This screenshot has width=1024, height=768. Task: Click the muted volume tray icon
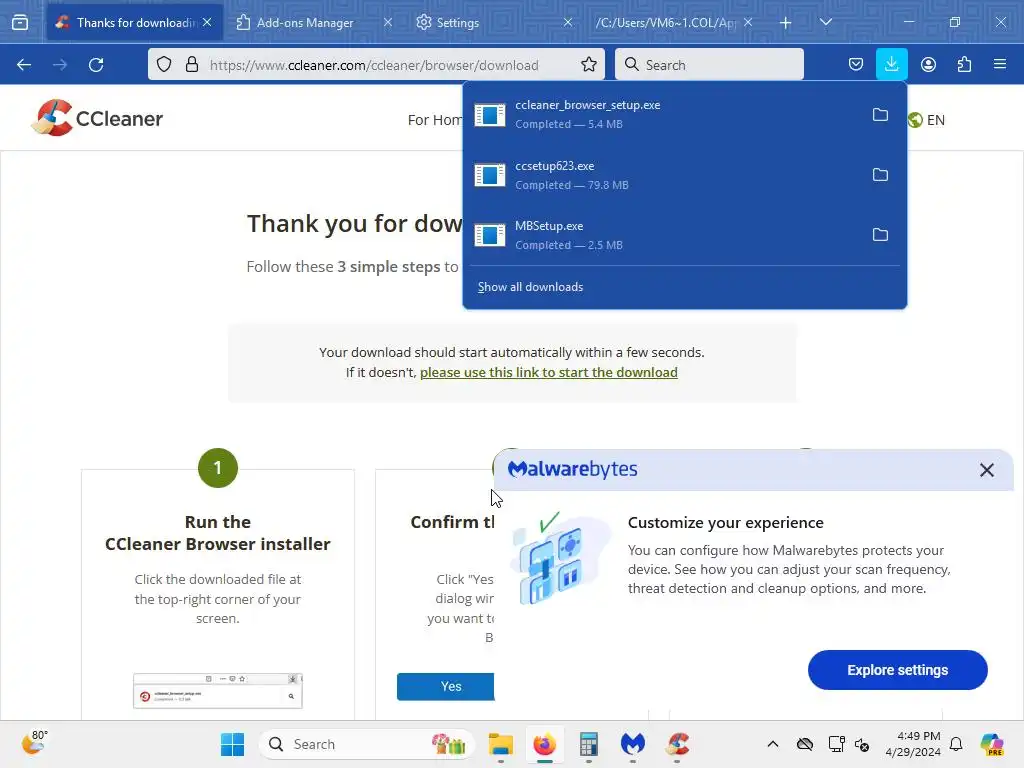(862, 744)
